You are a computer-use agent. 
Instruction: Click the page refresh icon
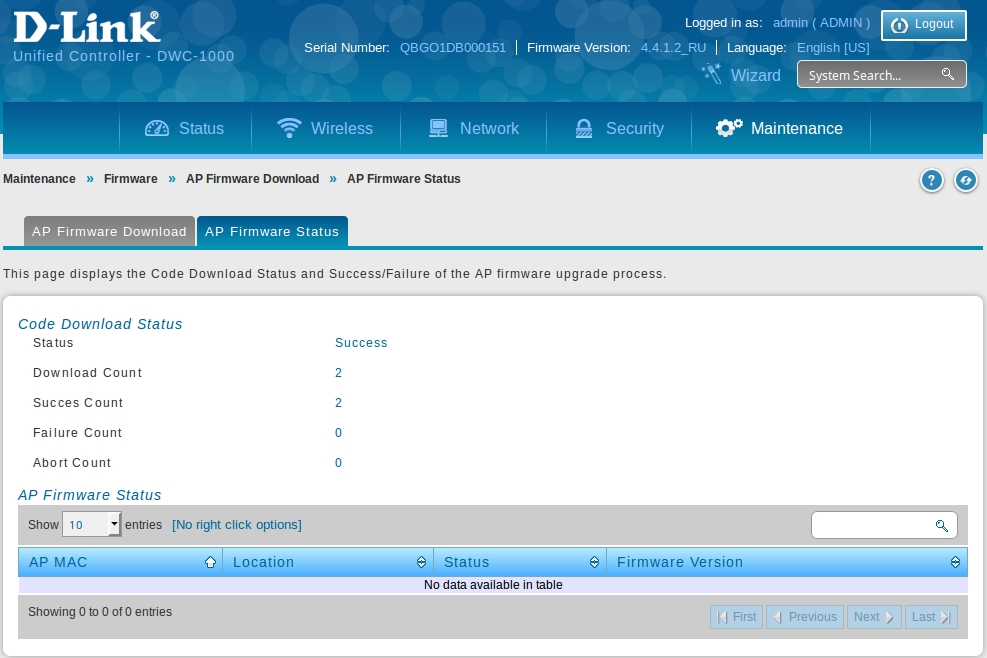(x=965, y=180)
